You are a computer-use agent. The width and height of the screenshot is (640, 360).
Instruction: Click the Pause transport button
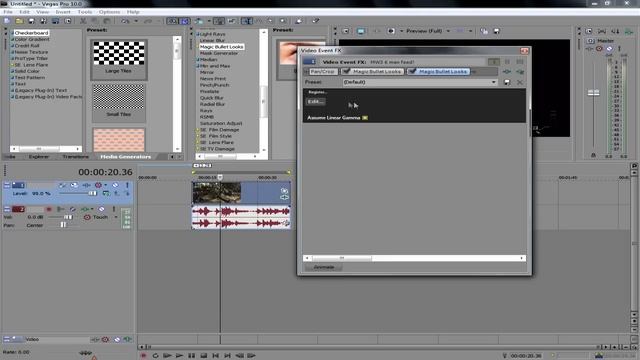191,356
